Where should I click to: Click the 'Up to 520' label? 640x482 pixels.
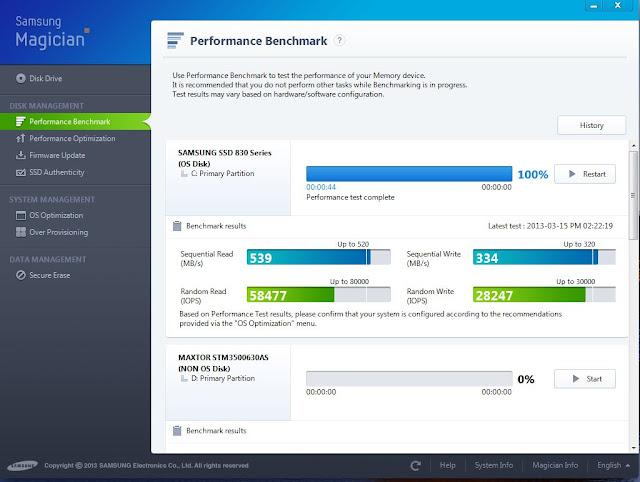[353, 244]
